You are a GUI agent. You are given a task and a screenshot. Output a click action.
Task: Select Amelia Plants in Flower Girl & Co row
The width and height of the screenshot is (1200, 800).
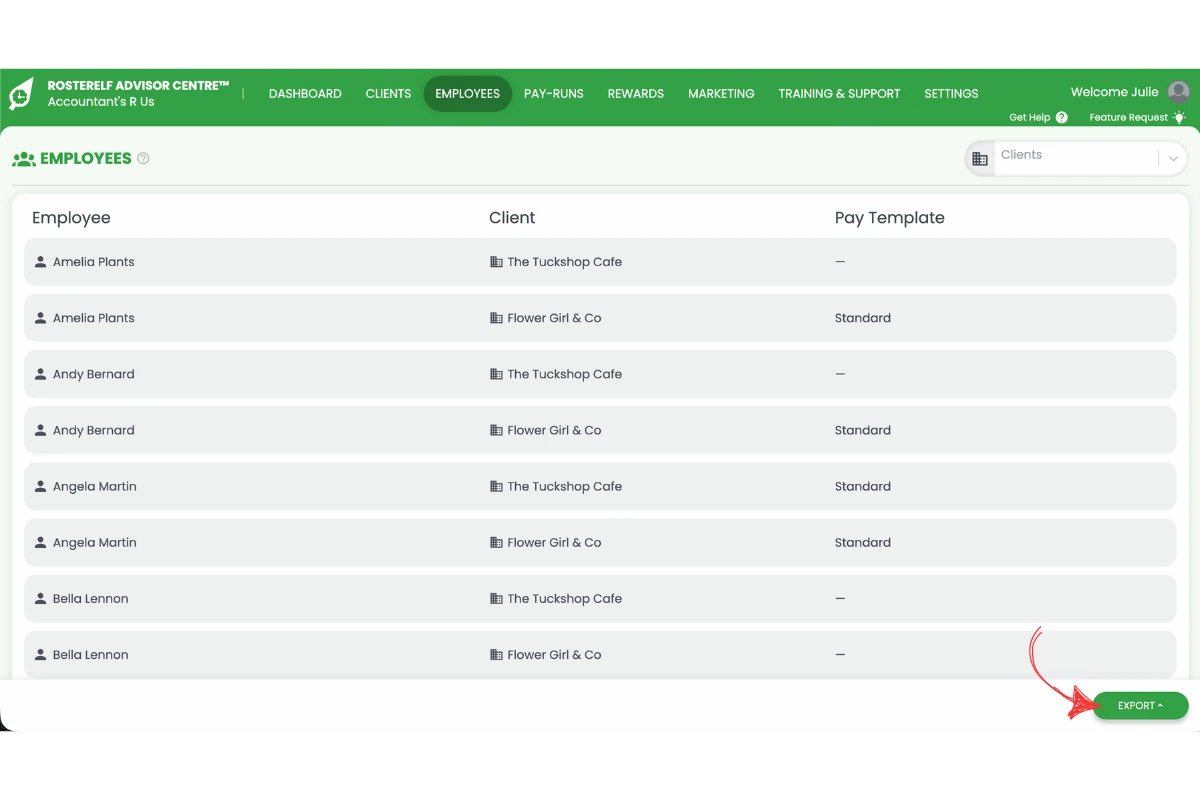[x=93, y=318]
